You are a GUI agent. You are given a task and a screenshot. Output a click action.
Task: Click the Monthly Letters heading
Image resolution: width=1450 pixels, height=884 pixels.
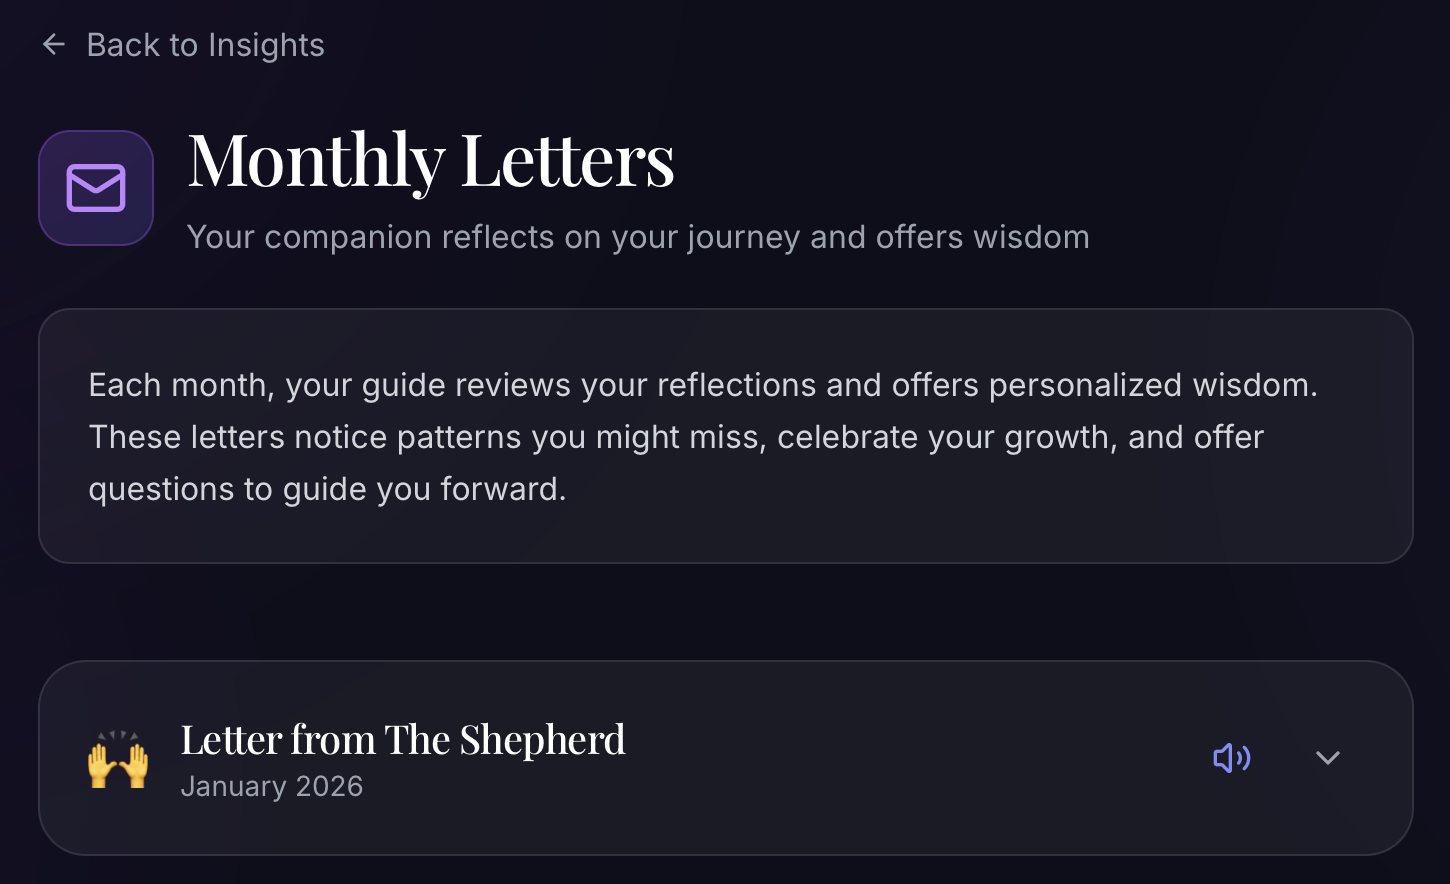[430, 160]
